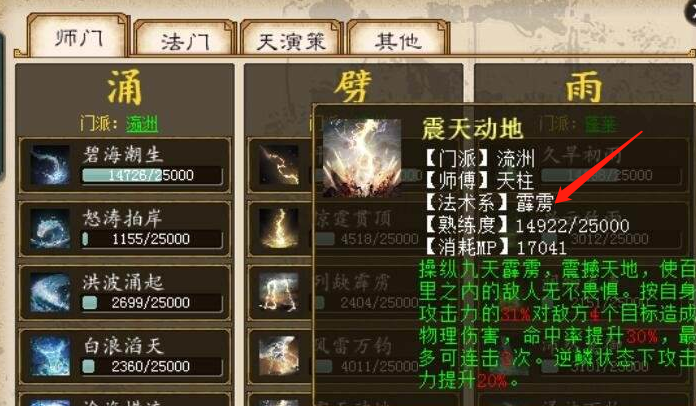This screenshot has height=406, width=696.
Task: Select the 碧海潮生 skill icon
Action: [x=50, y=165]
